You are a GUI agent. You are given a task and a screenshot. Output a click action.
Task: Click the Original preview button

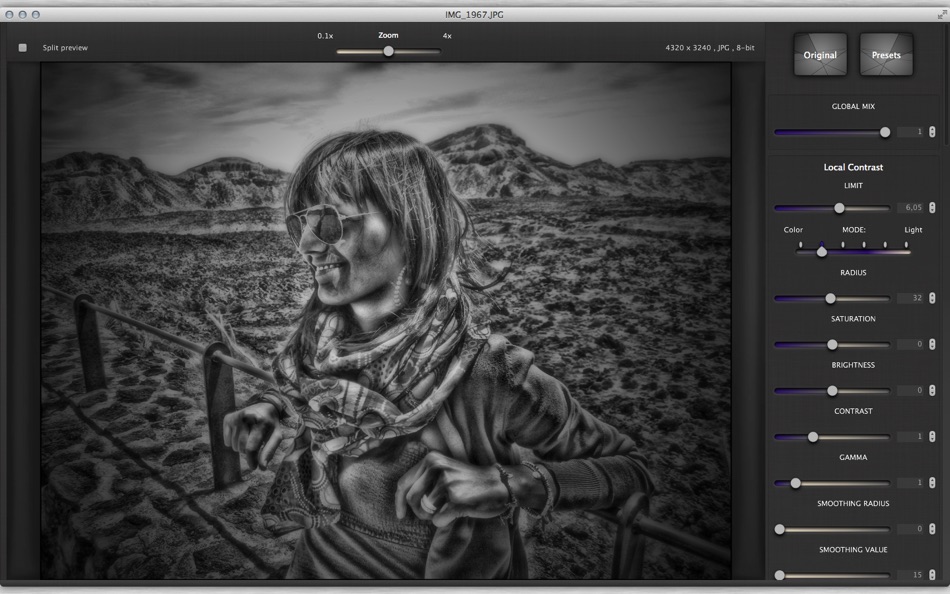(x=819, y=55)
